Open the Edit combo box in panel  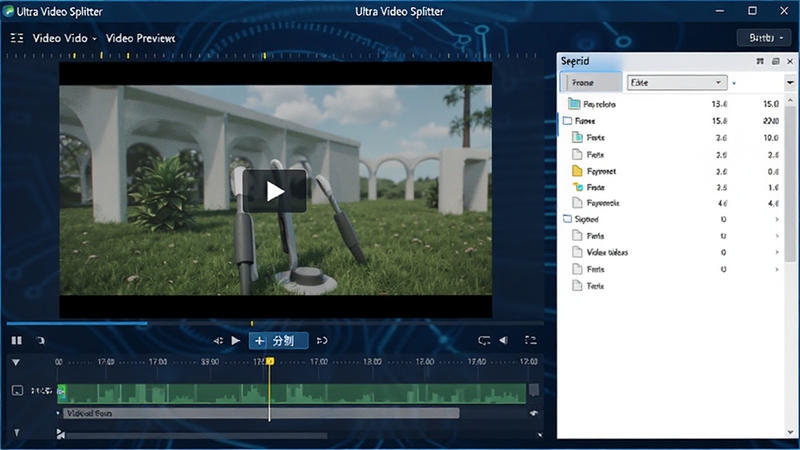tap(677, 83)
